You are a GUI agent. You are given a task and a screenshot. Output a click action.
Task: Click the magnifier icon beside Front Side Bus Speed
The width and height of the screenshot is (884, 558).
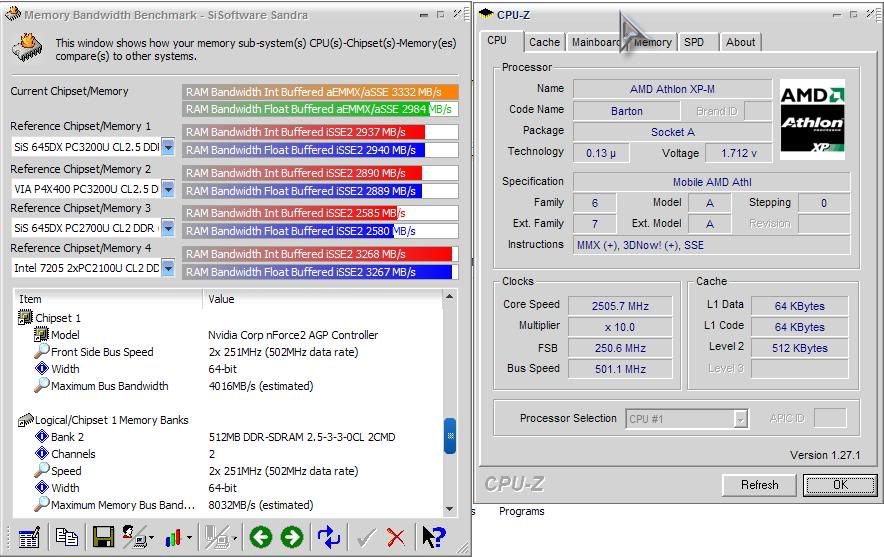pos(42,351)
